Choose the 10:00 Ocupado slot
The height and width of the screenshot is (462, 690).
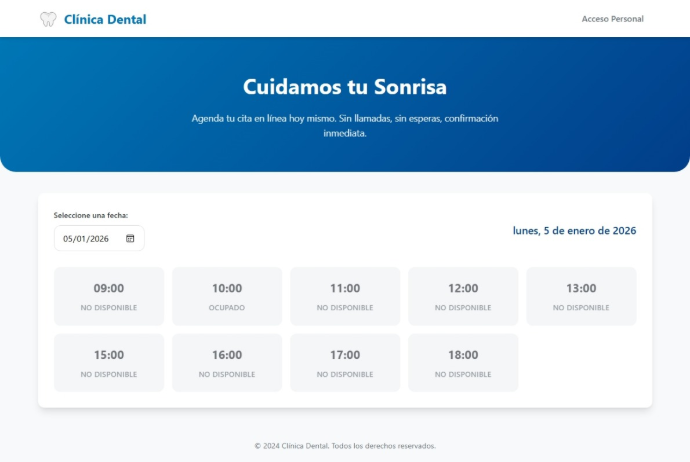(227, 296)
